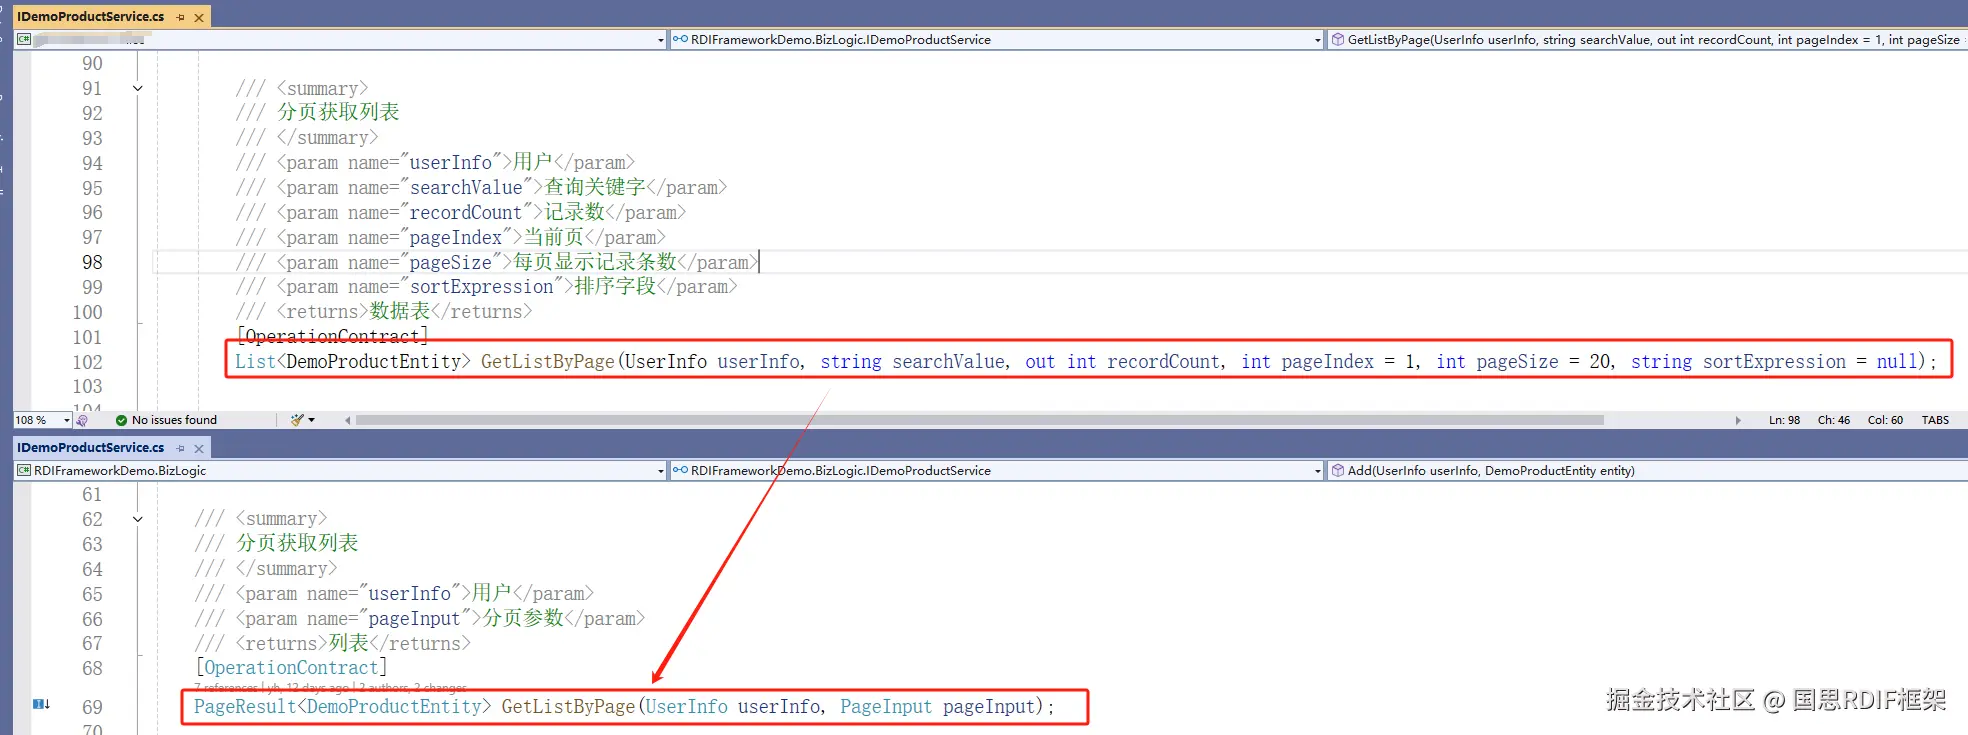Click pageSize param comment on line 98
The width and height of the screenshot is (1968, 735).
pyautogui.click(x=496, y=263)
